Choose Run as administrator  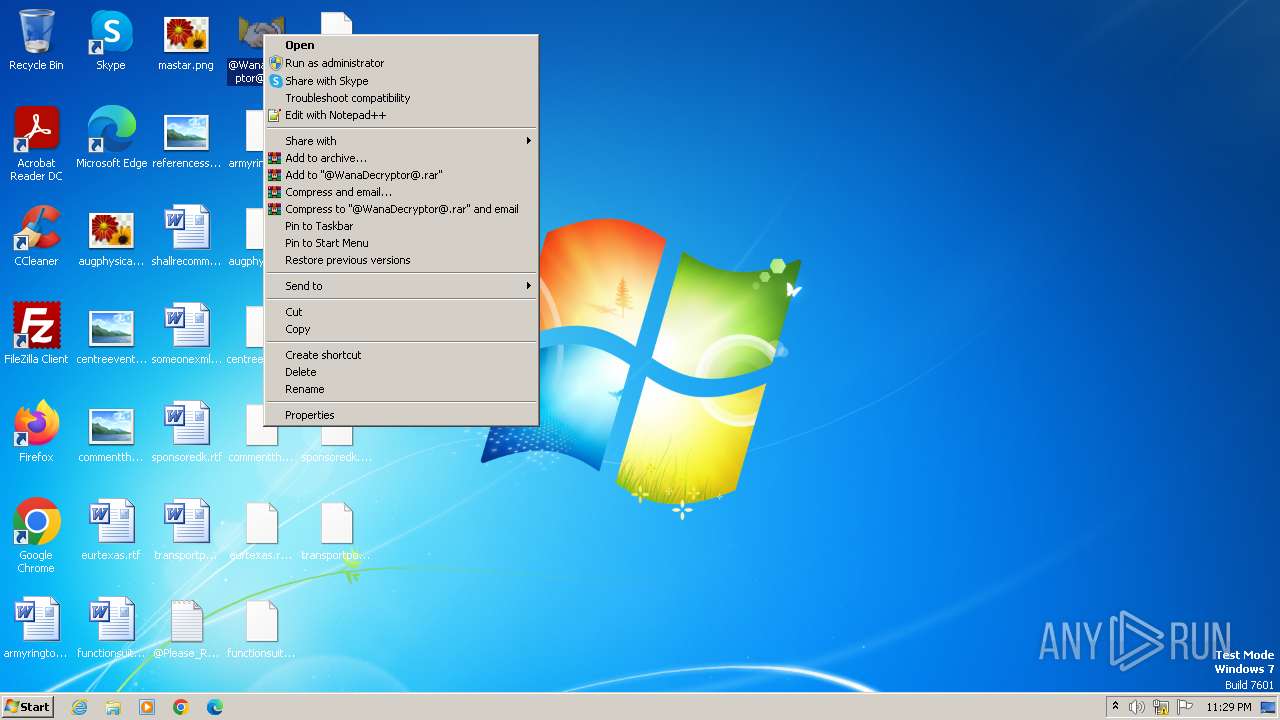[401, 63]
